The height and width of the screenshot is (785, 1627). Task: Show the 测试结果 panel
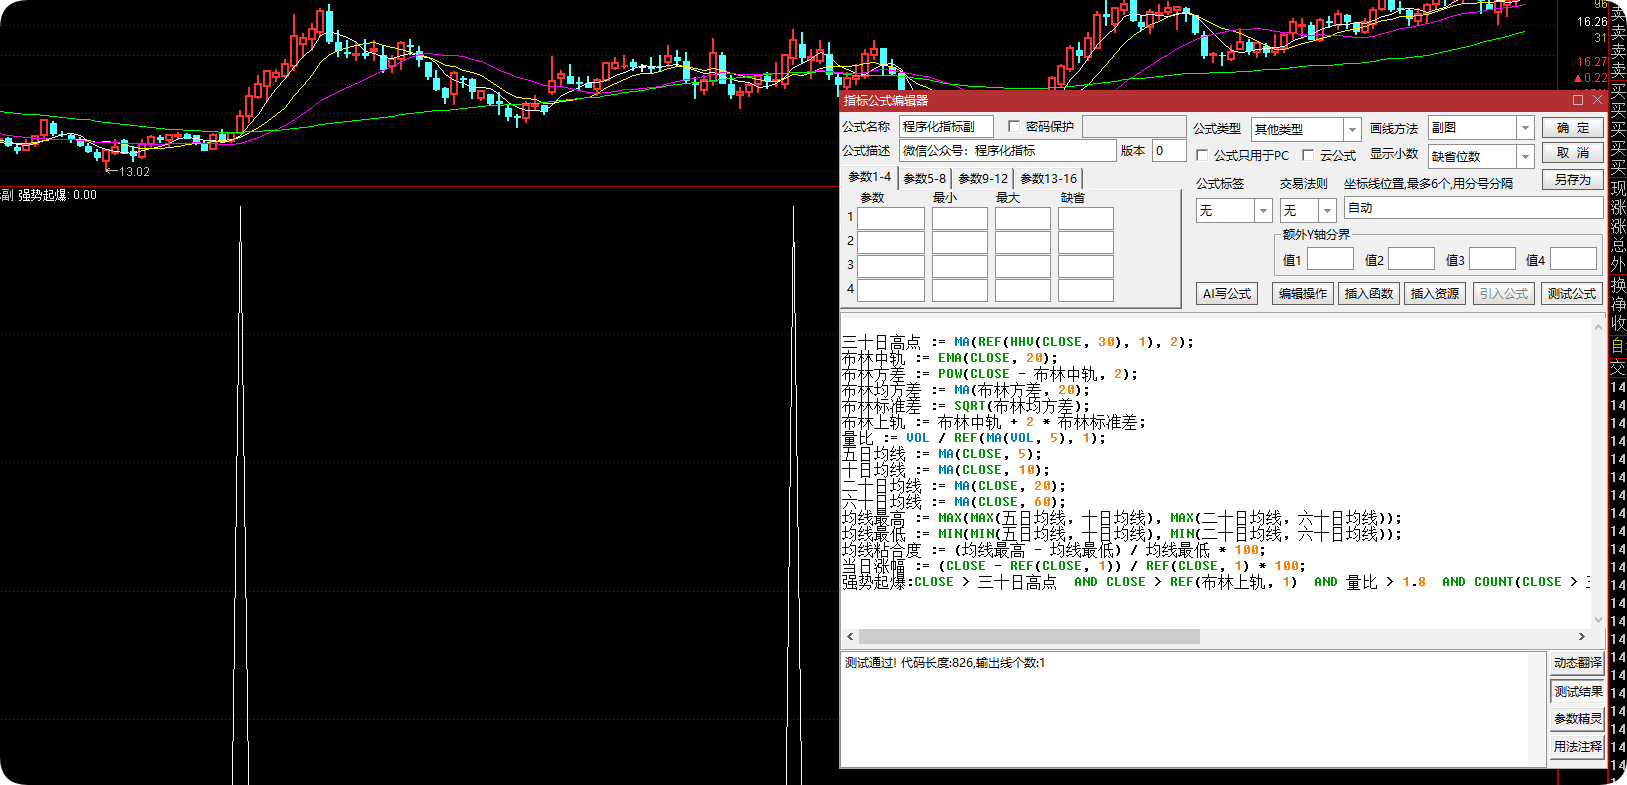click(1578, 691)
